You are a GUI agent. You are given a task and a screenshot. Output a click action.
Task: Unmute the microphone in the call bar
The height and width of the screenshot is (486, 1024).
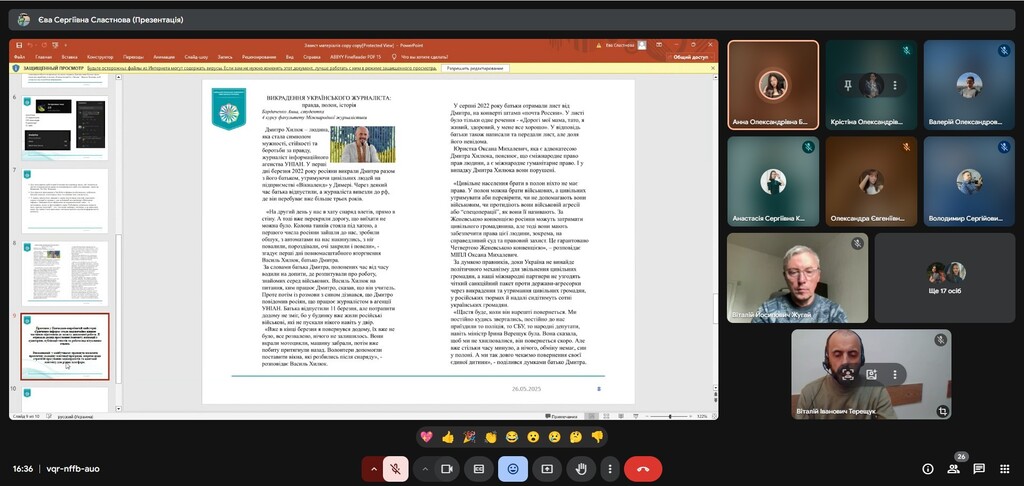coord(396,468)
